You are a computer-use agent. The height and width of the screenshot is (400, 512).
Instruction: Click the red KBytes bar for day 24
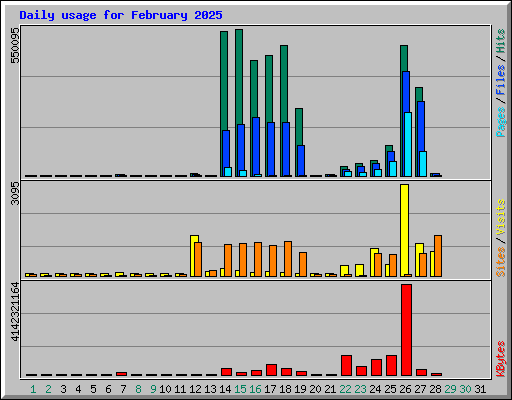pyautogui.click(x=376, y=367)
